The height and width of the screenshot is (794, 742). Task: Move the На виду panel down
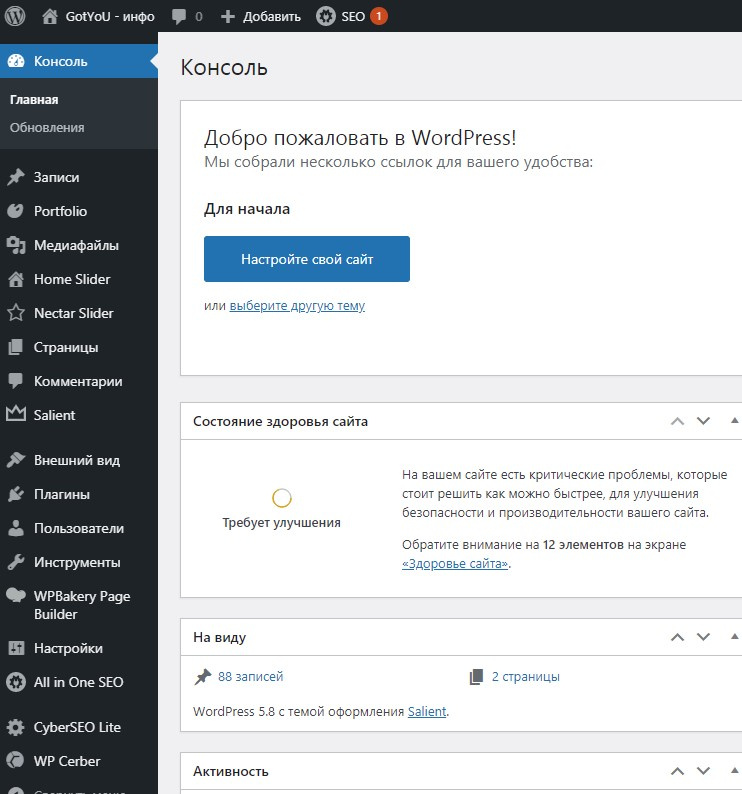click(x=704, y=637)
